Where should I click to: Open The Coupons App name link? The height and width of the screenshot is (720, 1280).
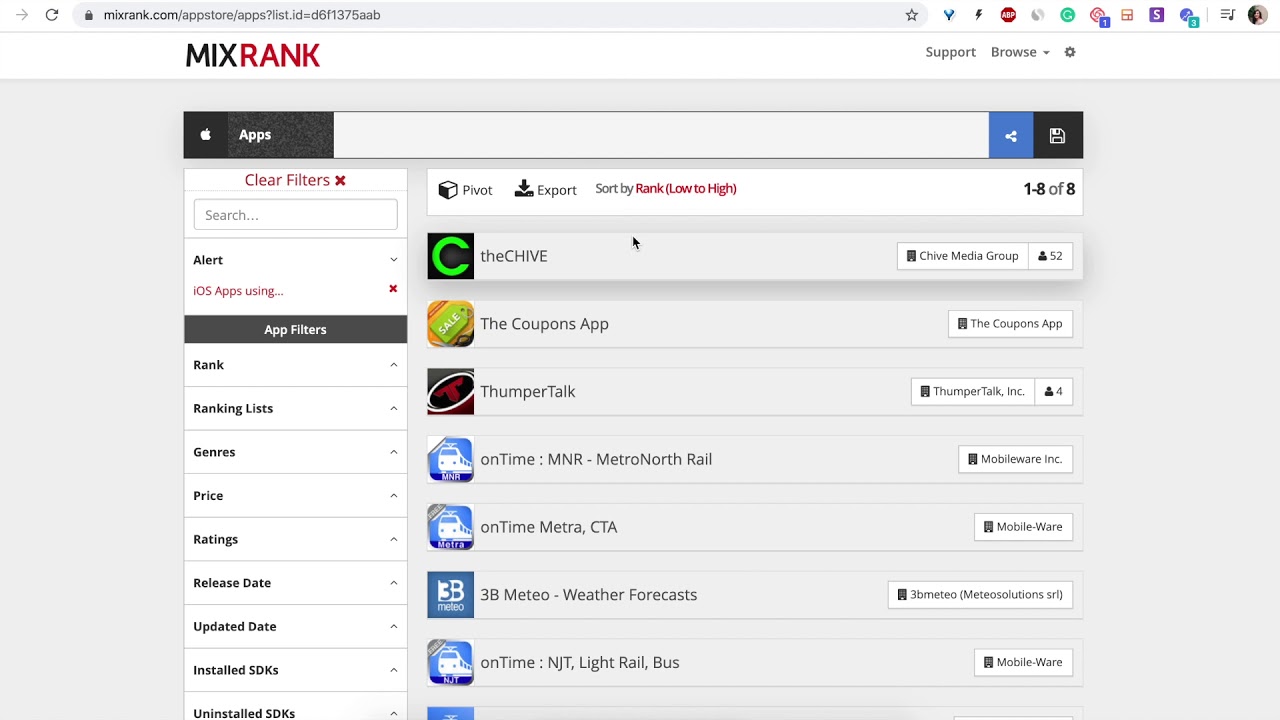544,324
